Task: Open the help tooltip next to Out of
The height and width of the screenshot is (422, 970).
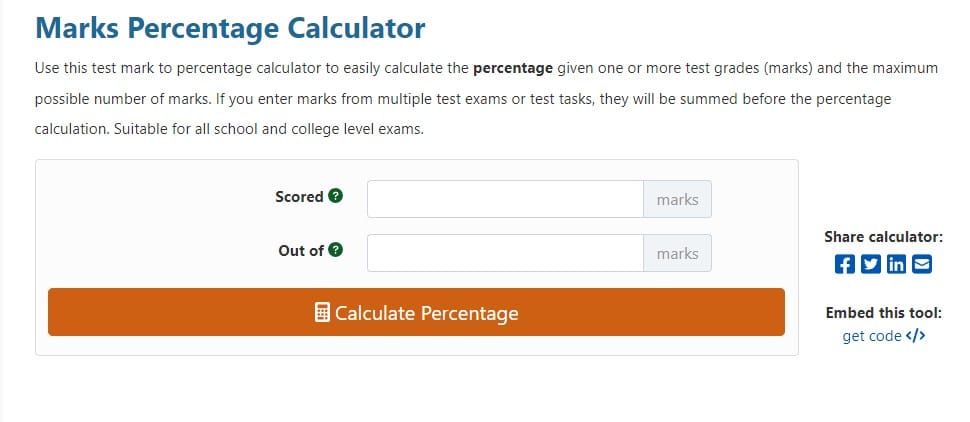Action: [x=335, y=250]
